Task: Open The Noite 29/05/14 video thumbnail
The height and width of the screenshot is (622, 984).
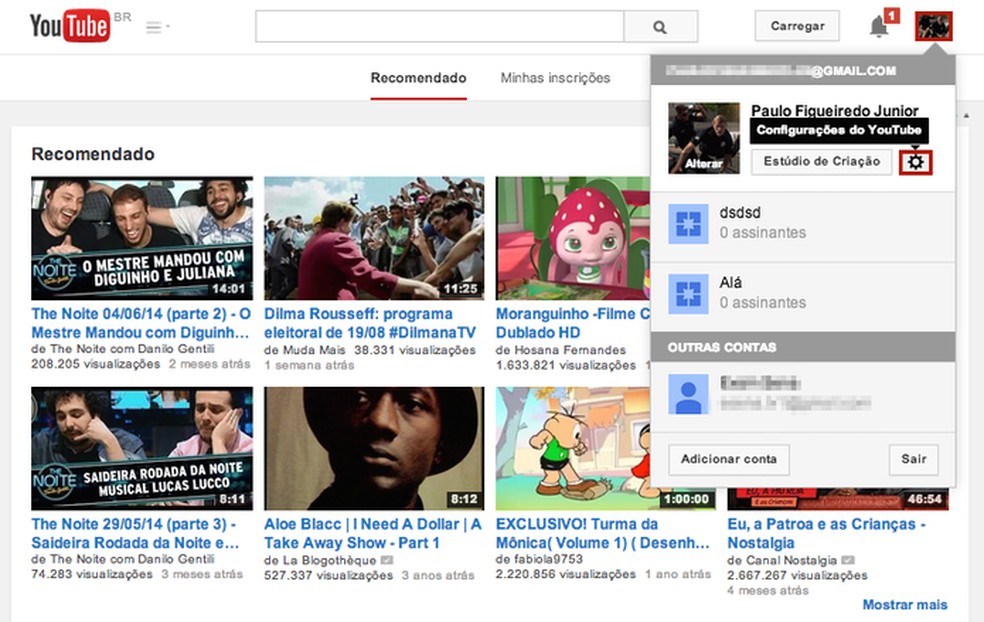Action: [x=142, y=449]
